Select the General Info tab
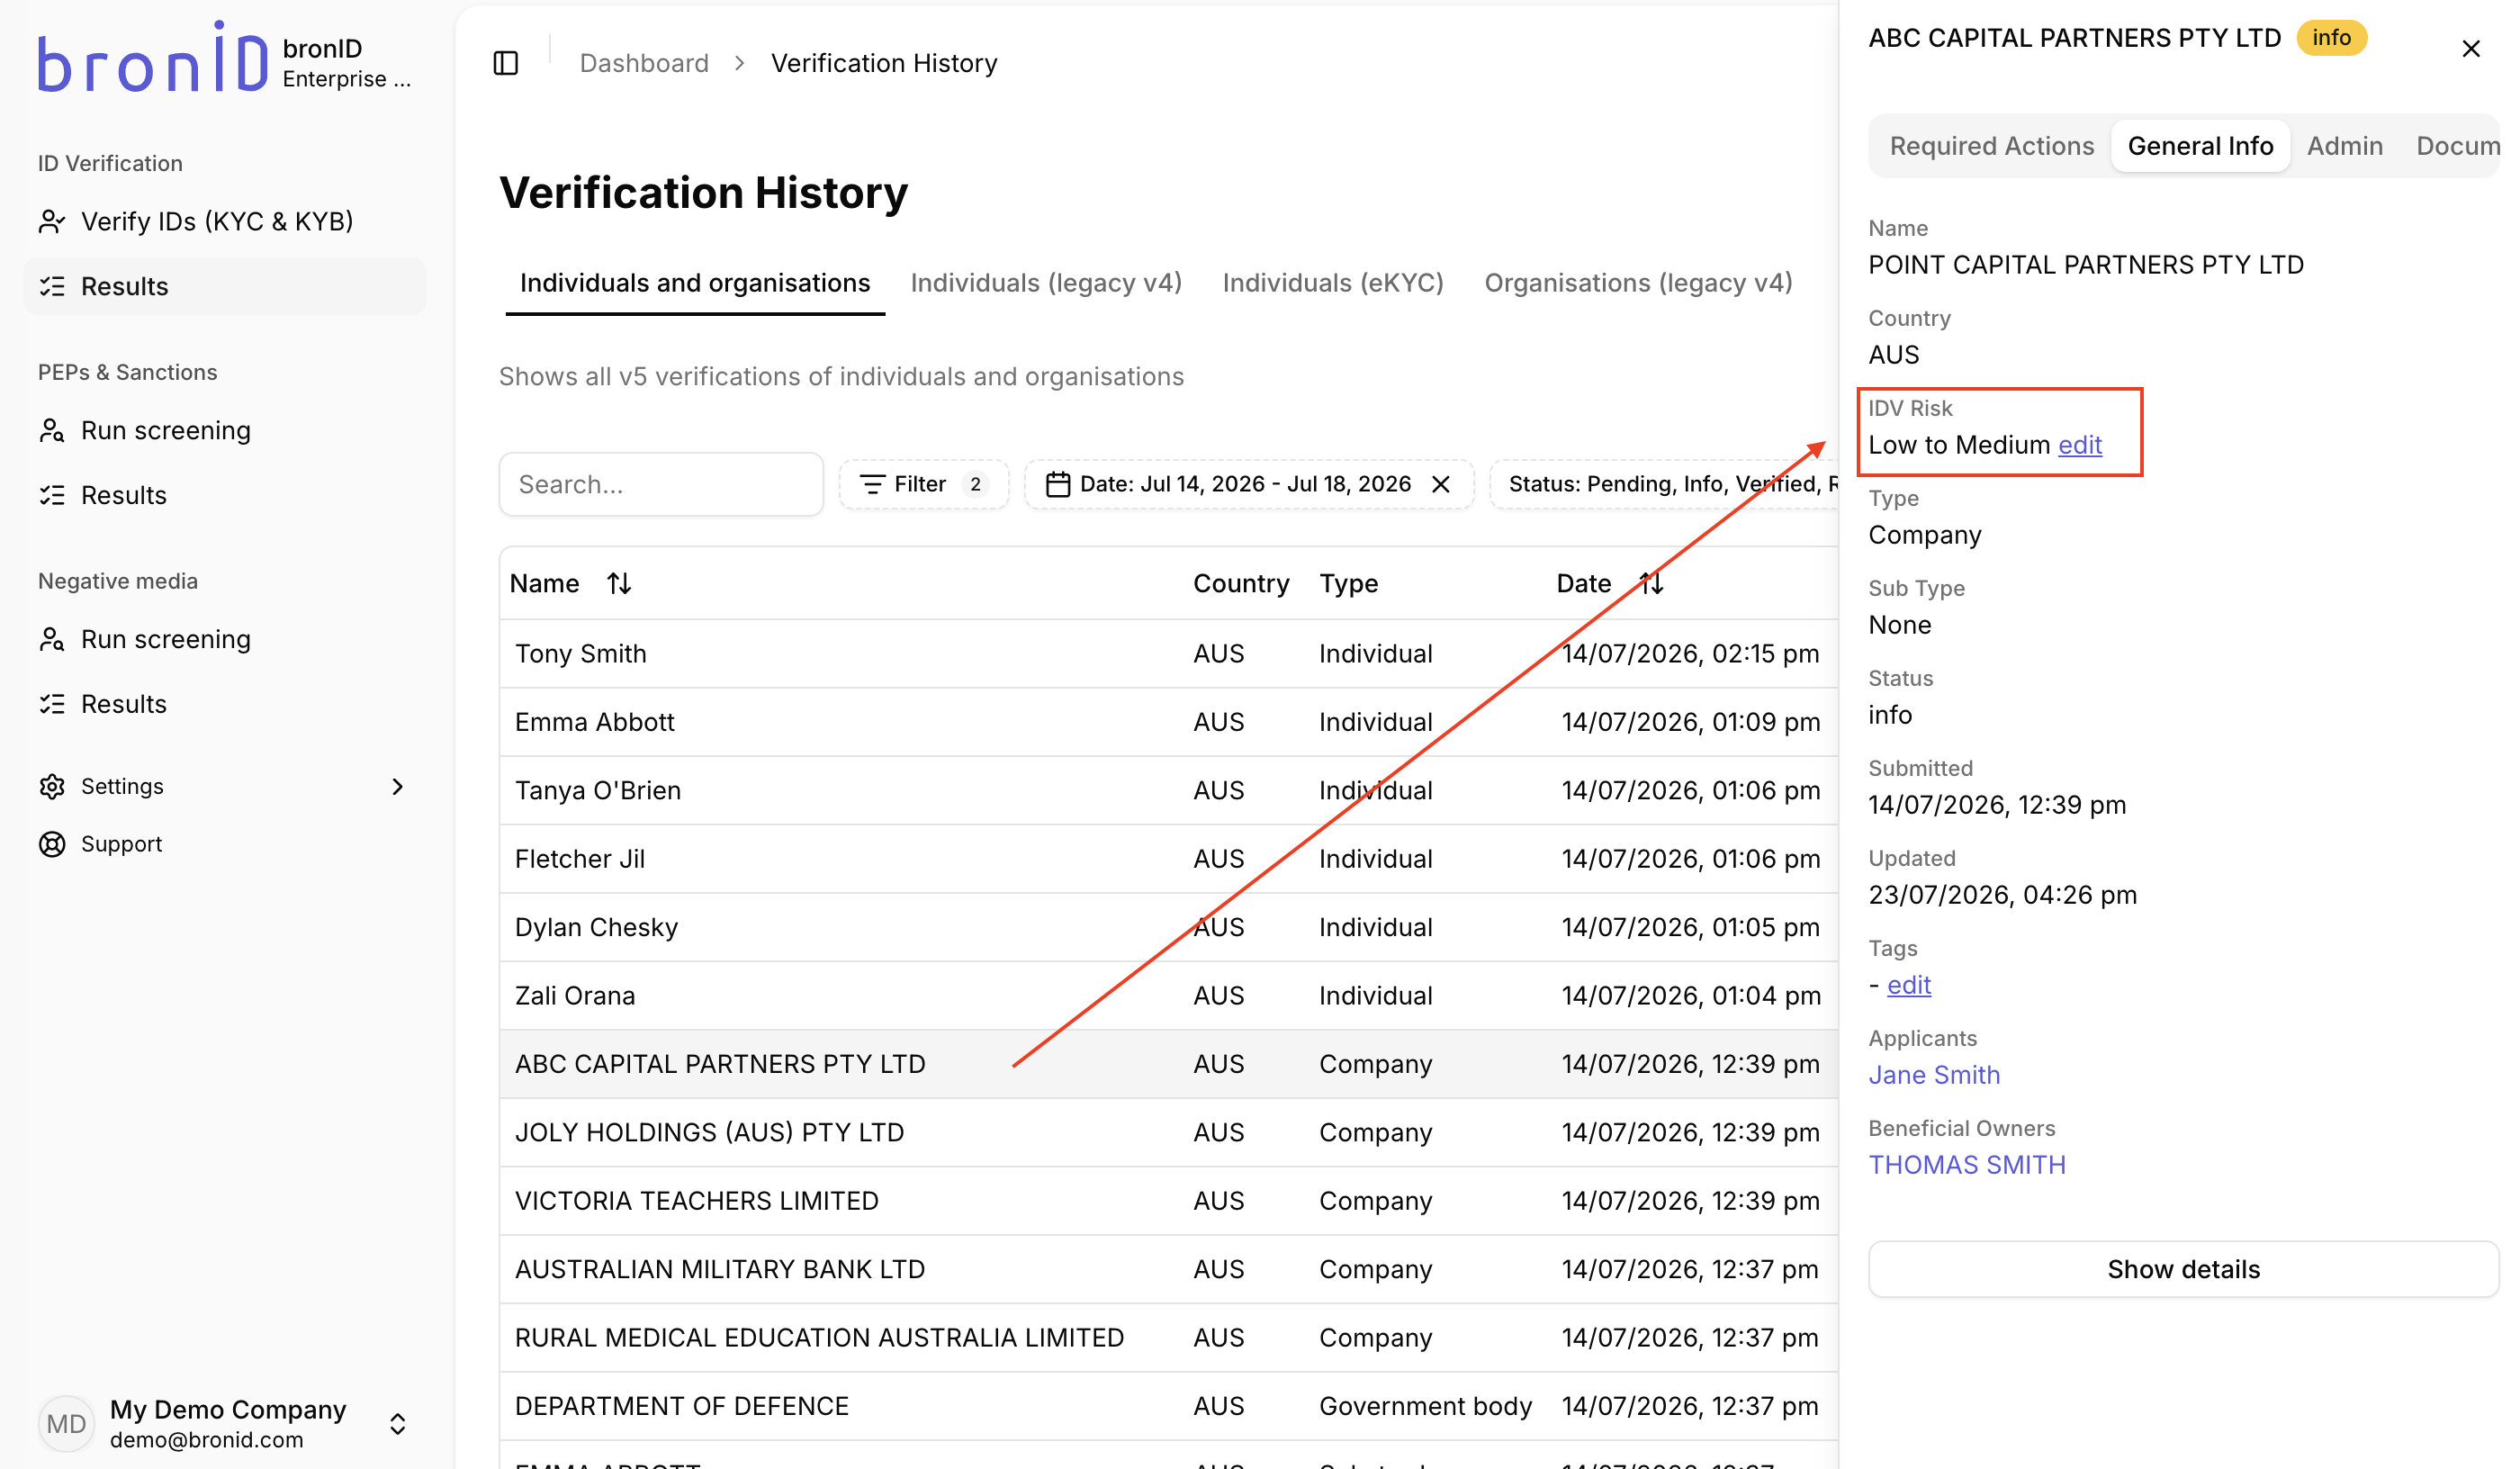 [x=2200, y=146]
